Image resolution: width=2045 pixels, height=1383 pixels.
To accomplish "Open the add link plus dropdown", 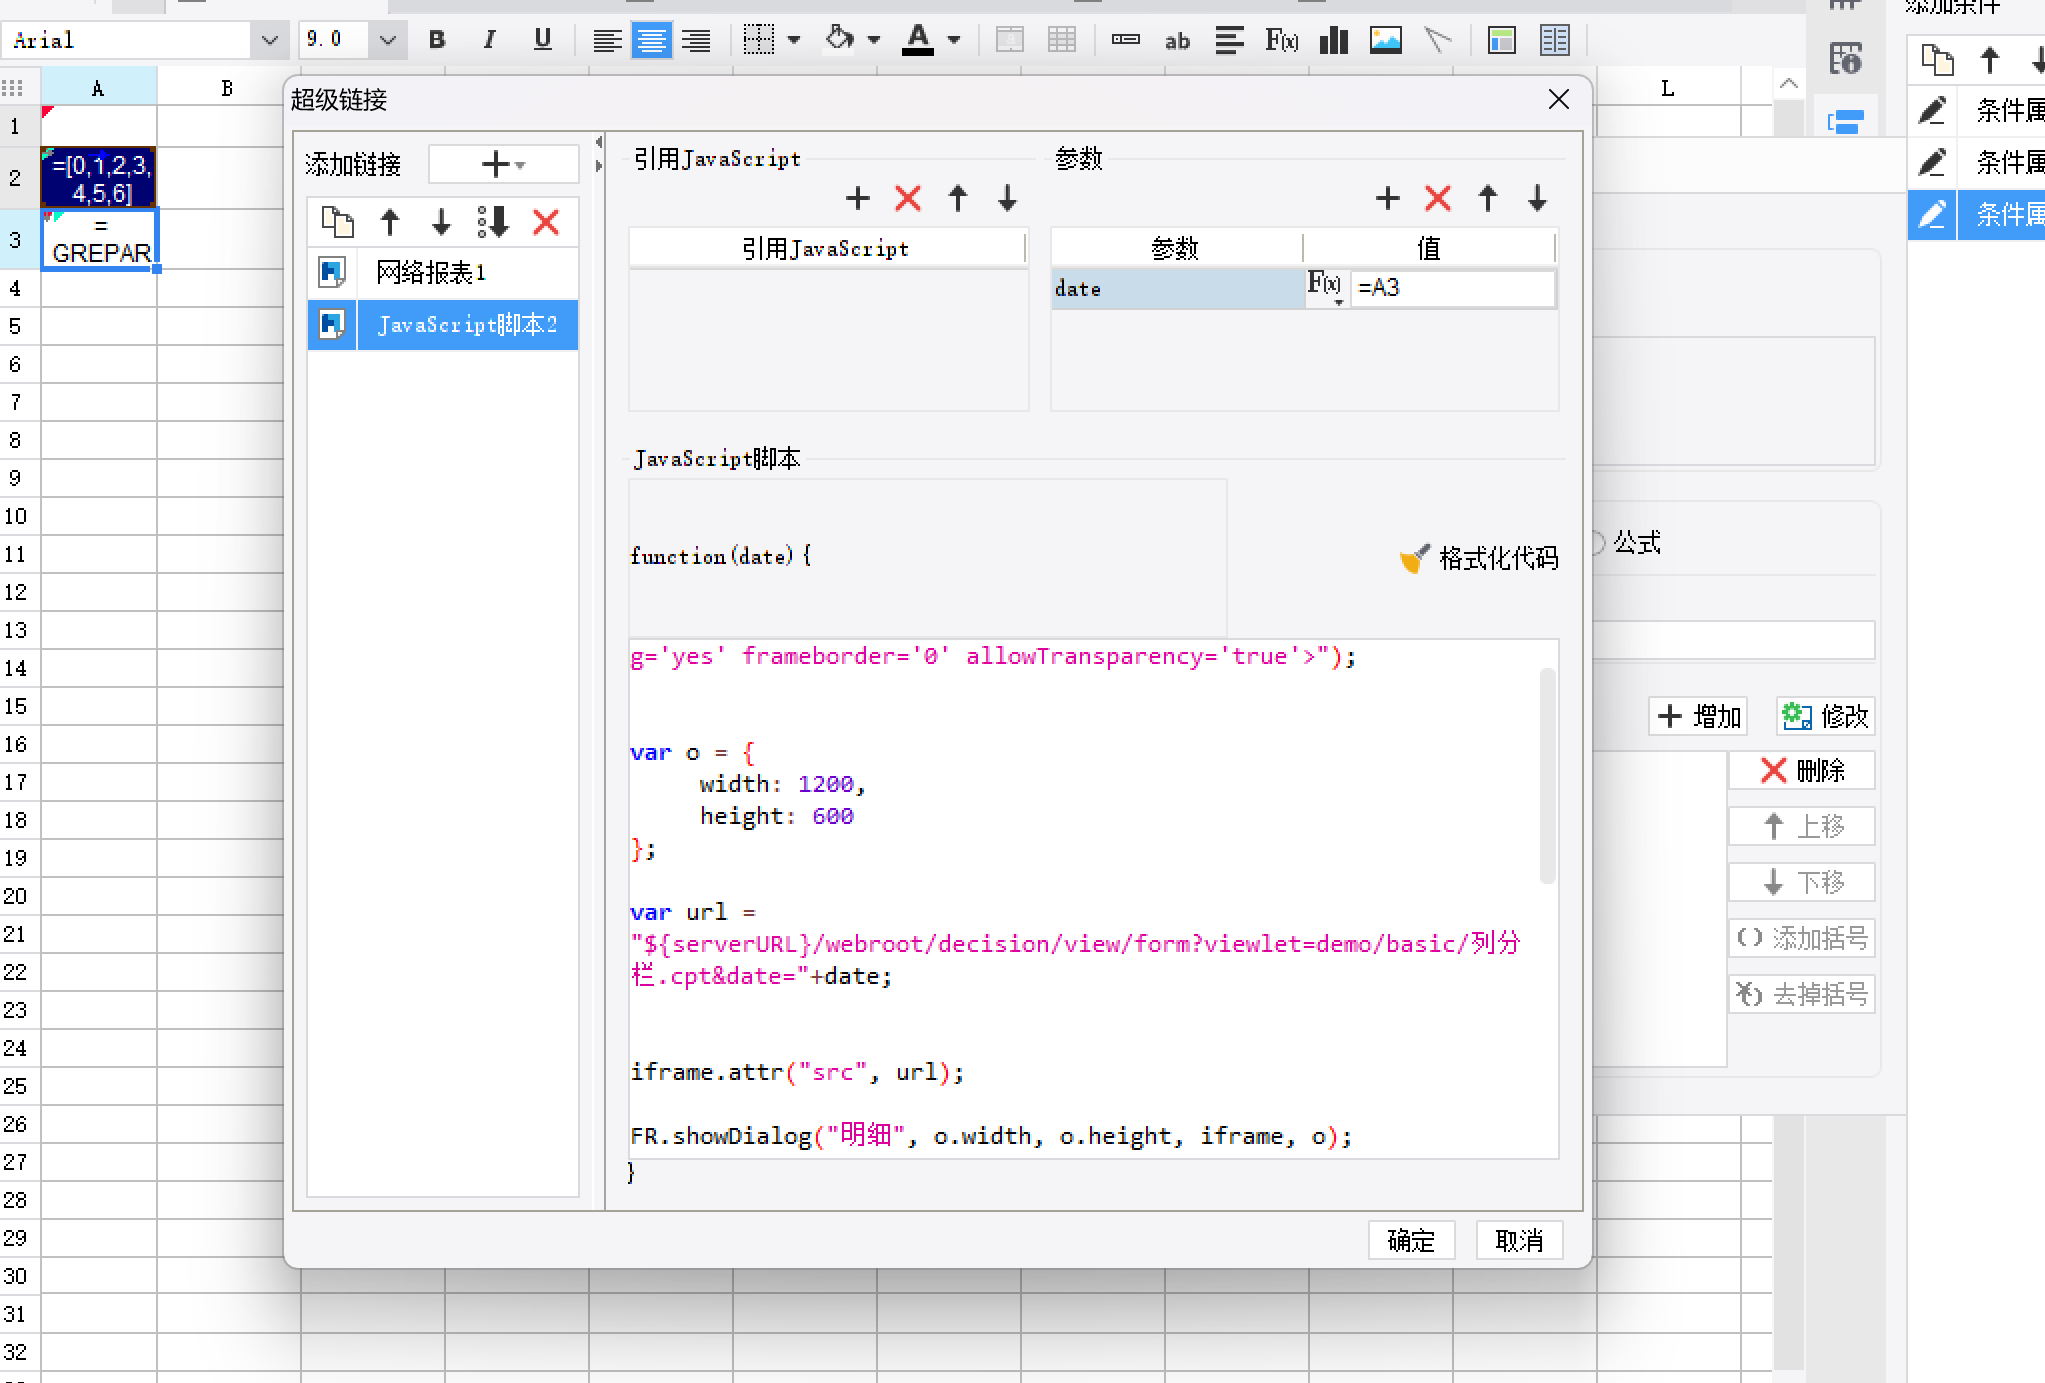I will [x=503, y=164].
